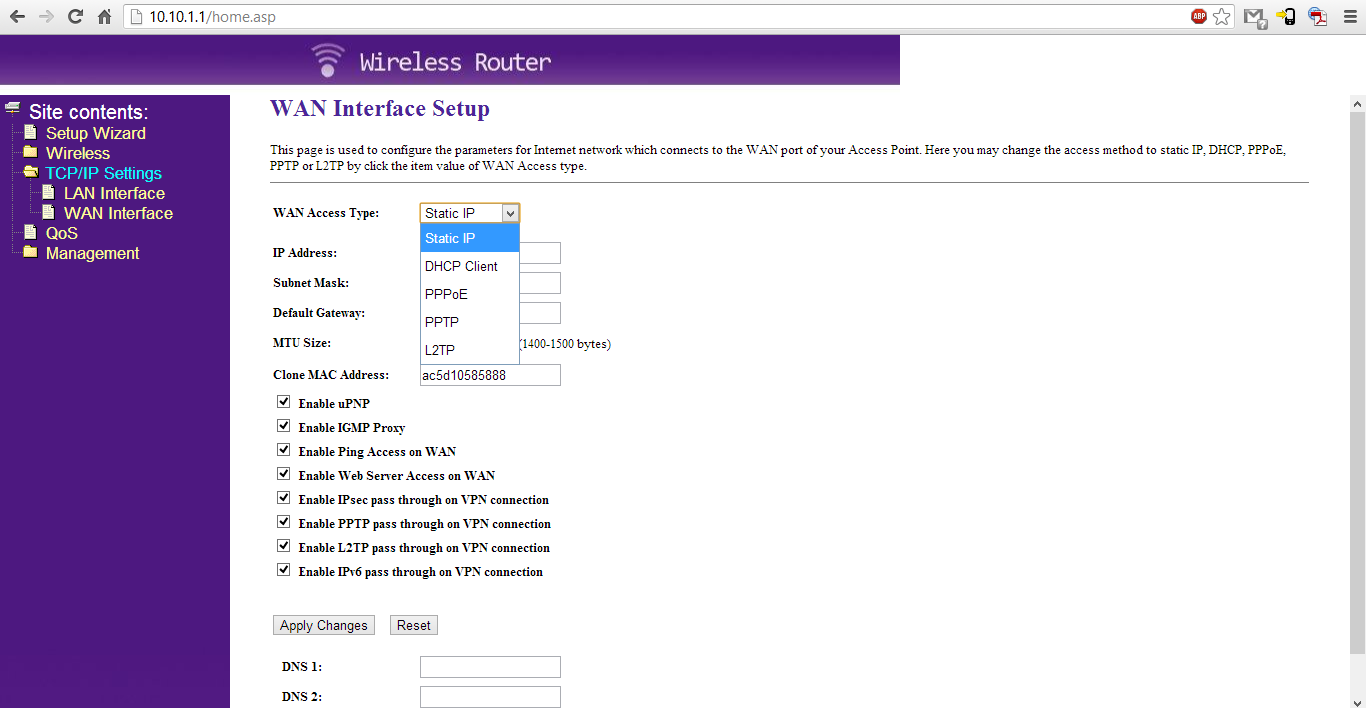Disable the Enable uPNP checkbox
This screenshot has height=708, width=1366.
click(x=284, y=402)
